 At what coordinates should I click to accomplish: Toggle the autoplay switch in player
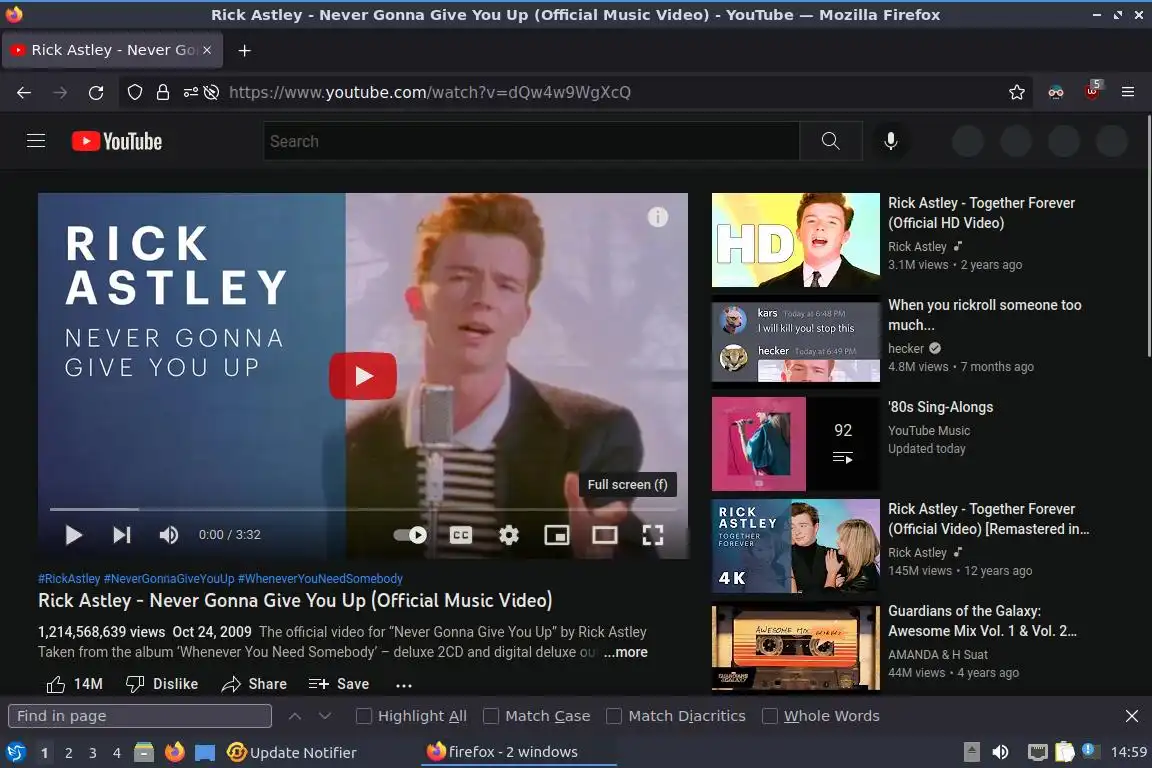[x=410, y=535]
